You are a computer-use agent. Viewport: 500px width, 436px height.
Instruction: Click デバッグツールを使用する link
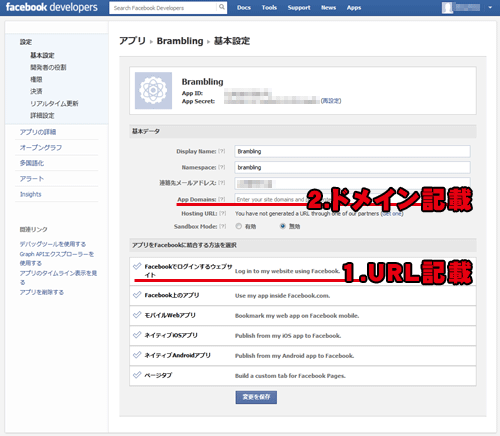(53, 244)
